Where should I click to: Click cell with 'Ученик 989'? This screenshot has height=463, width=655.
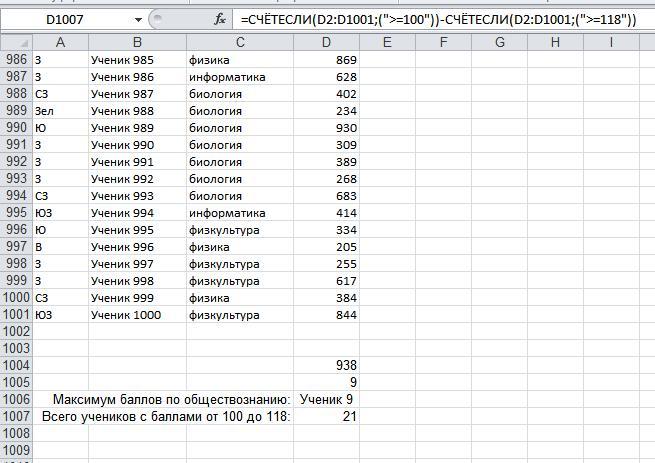(137, 128)
